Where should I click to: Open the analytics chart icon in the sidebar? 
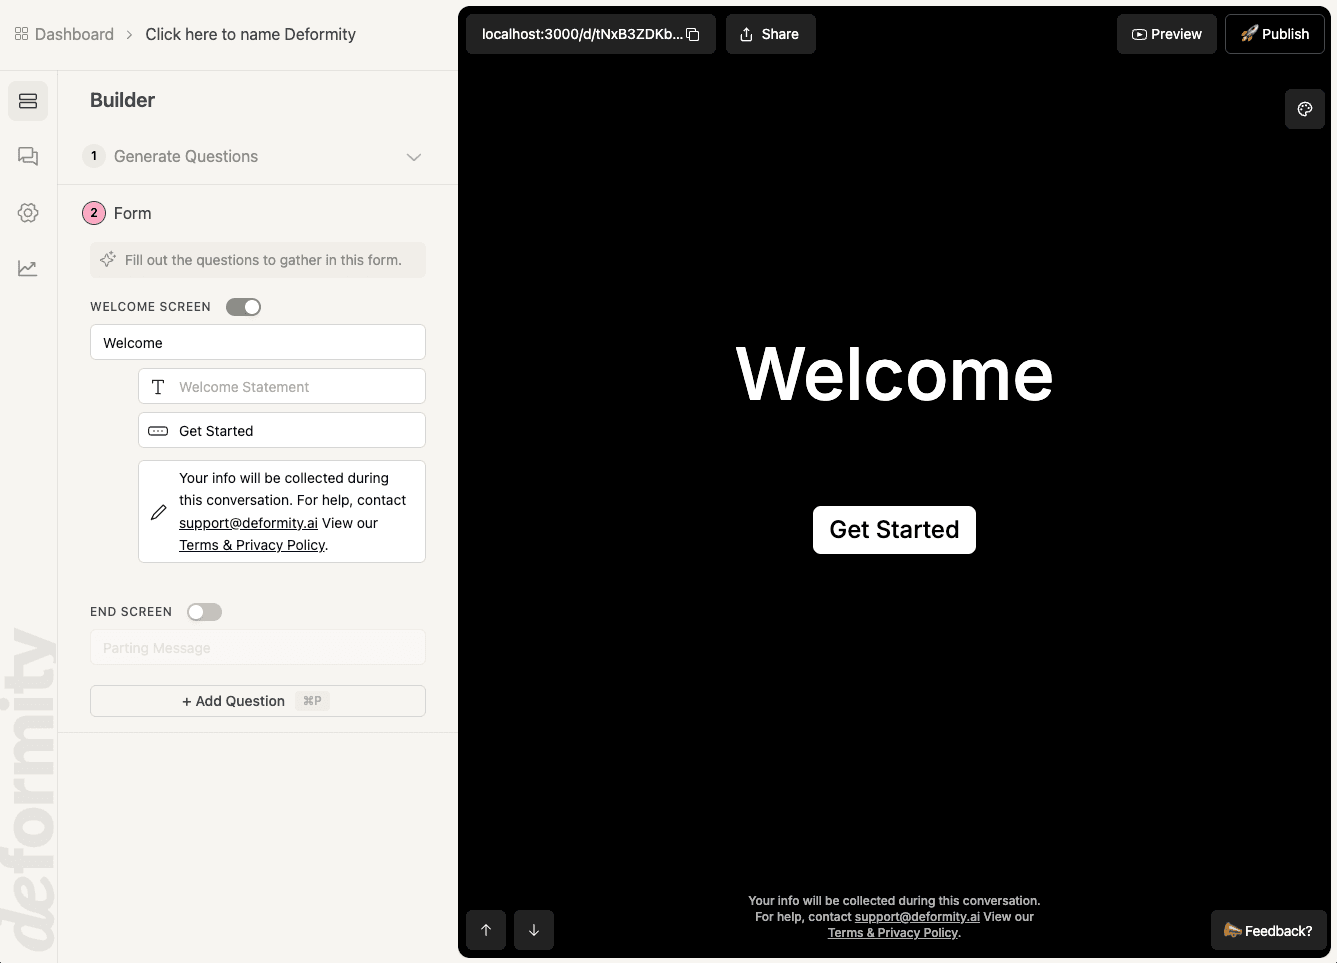pyautogui.click(x=28, y=268)
